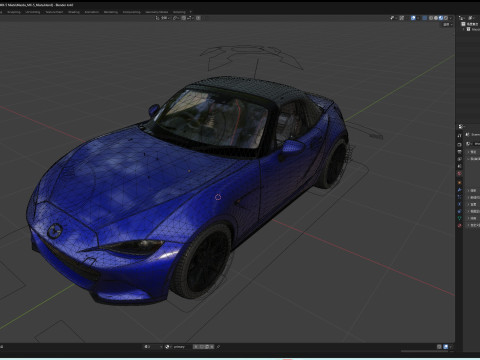The width and height of the screenshot is (480, 360).
Task: Open the Outliner display mode dropdown
Action: click(x=462, y=18)
